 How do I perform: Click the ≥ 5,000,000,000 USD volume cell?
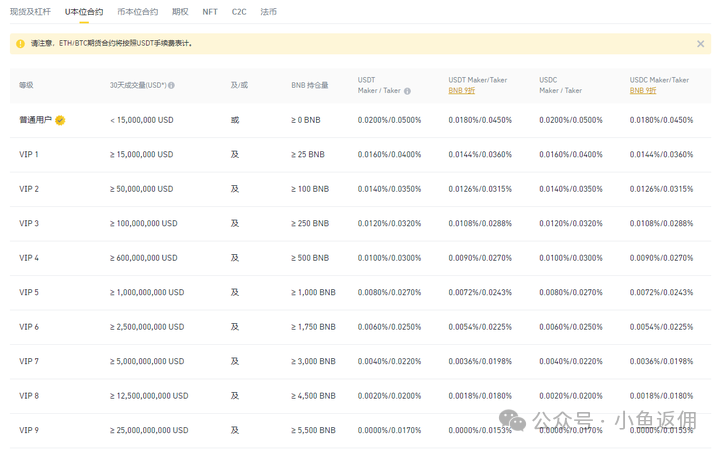click(147, 361)
